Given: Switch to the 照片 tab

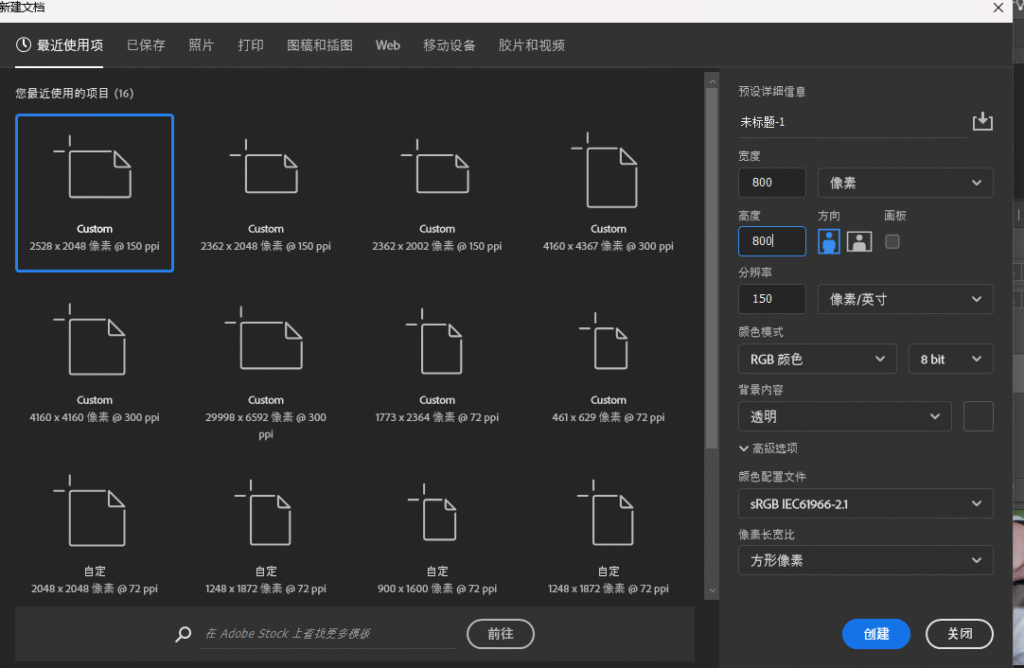Looking at the screenshot, I should (x=201, y=45).
